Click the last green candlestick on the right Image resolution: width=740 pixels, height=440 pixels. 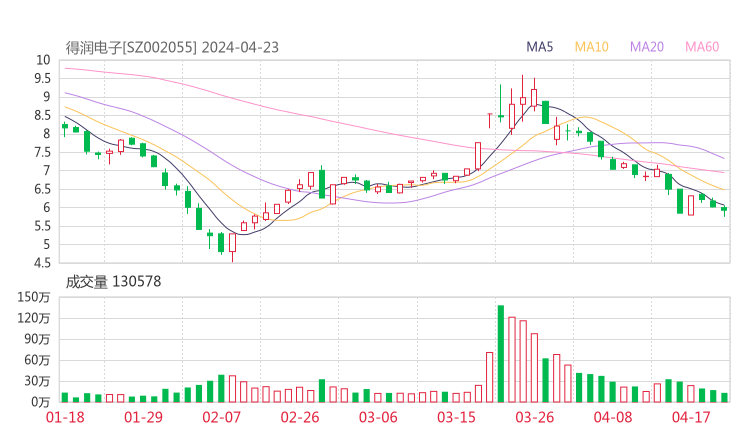(724, 209)
